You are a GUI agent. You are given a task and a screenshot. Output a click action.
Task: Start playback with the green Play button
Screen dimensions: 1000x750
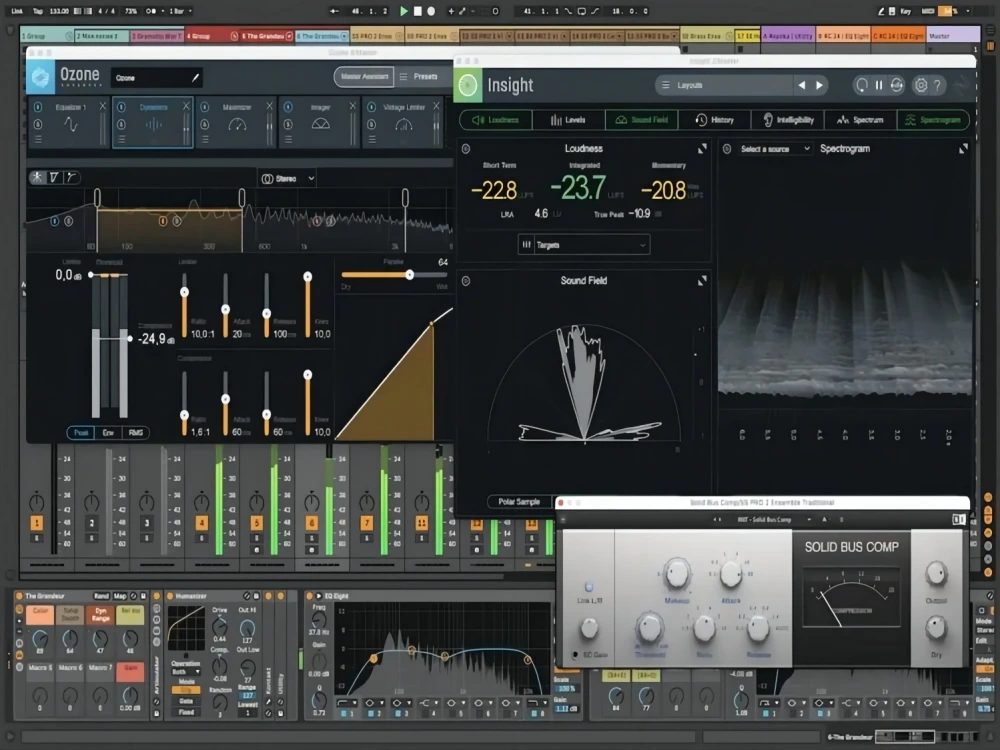[404, 11]
